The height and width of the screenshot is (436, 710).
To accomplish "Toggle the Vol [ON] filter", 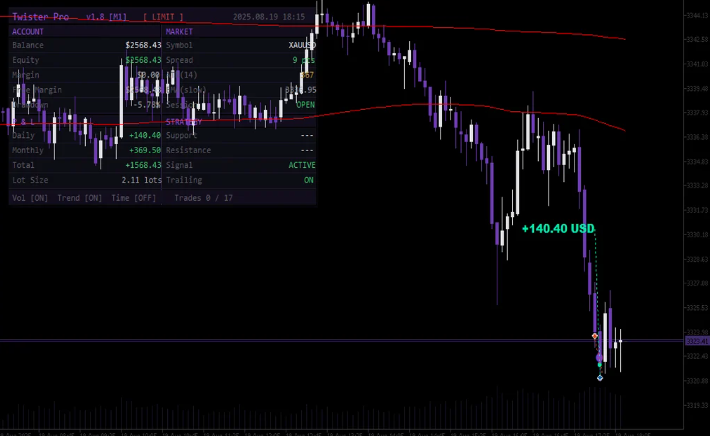I will (30, 198).
